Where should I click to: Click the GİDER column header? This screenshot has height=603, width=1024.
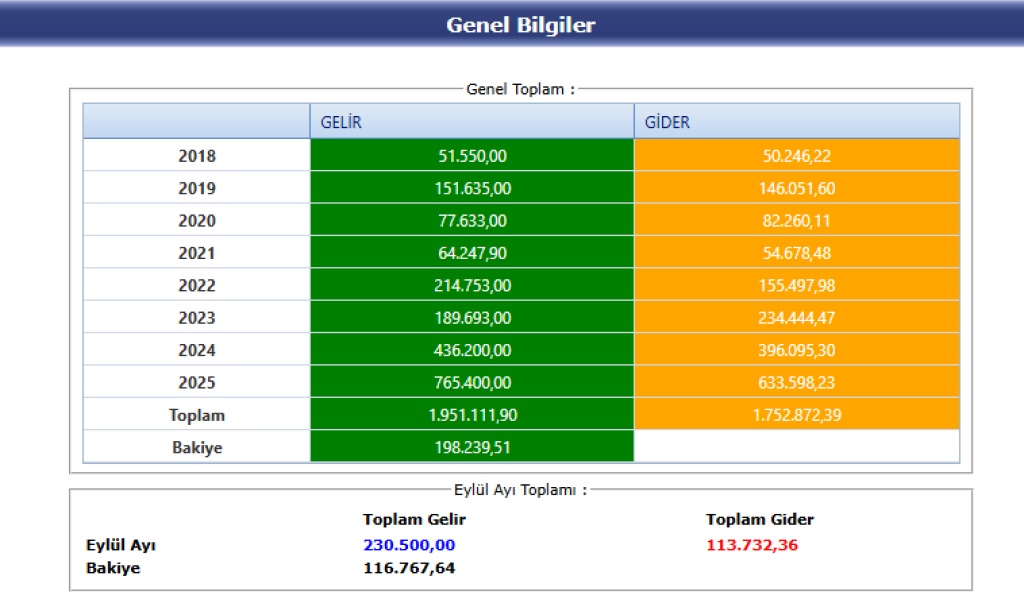pos(667,122)
